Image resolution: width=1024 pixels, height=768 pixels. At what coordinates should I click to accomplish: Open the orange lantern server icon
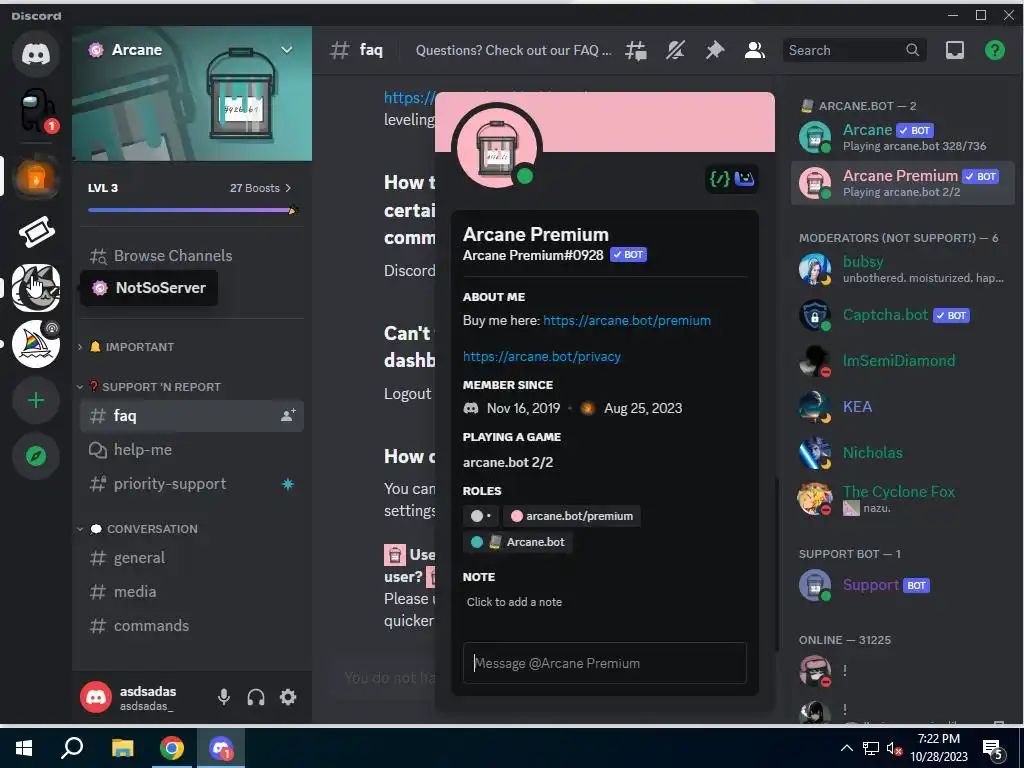point(36,176)
